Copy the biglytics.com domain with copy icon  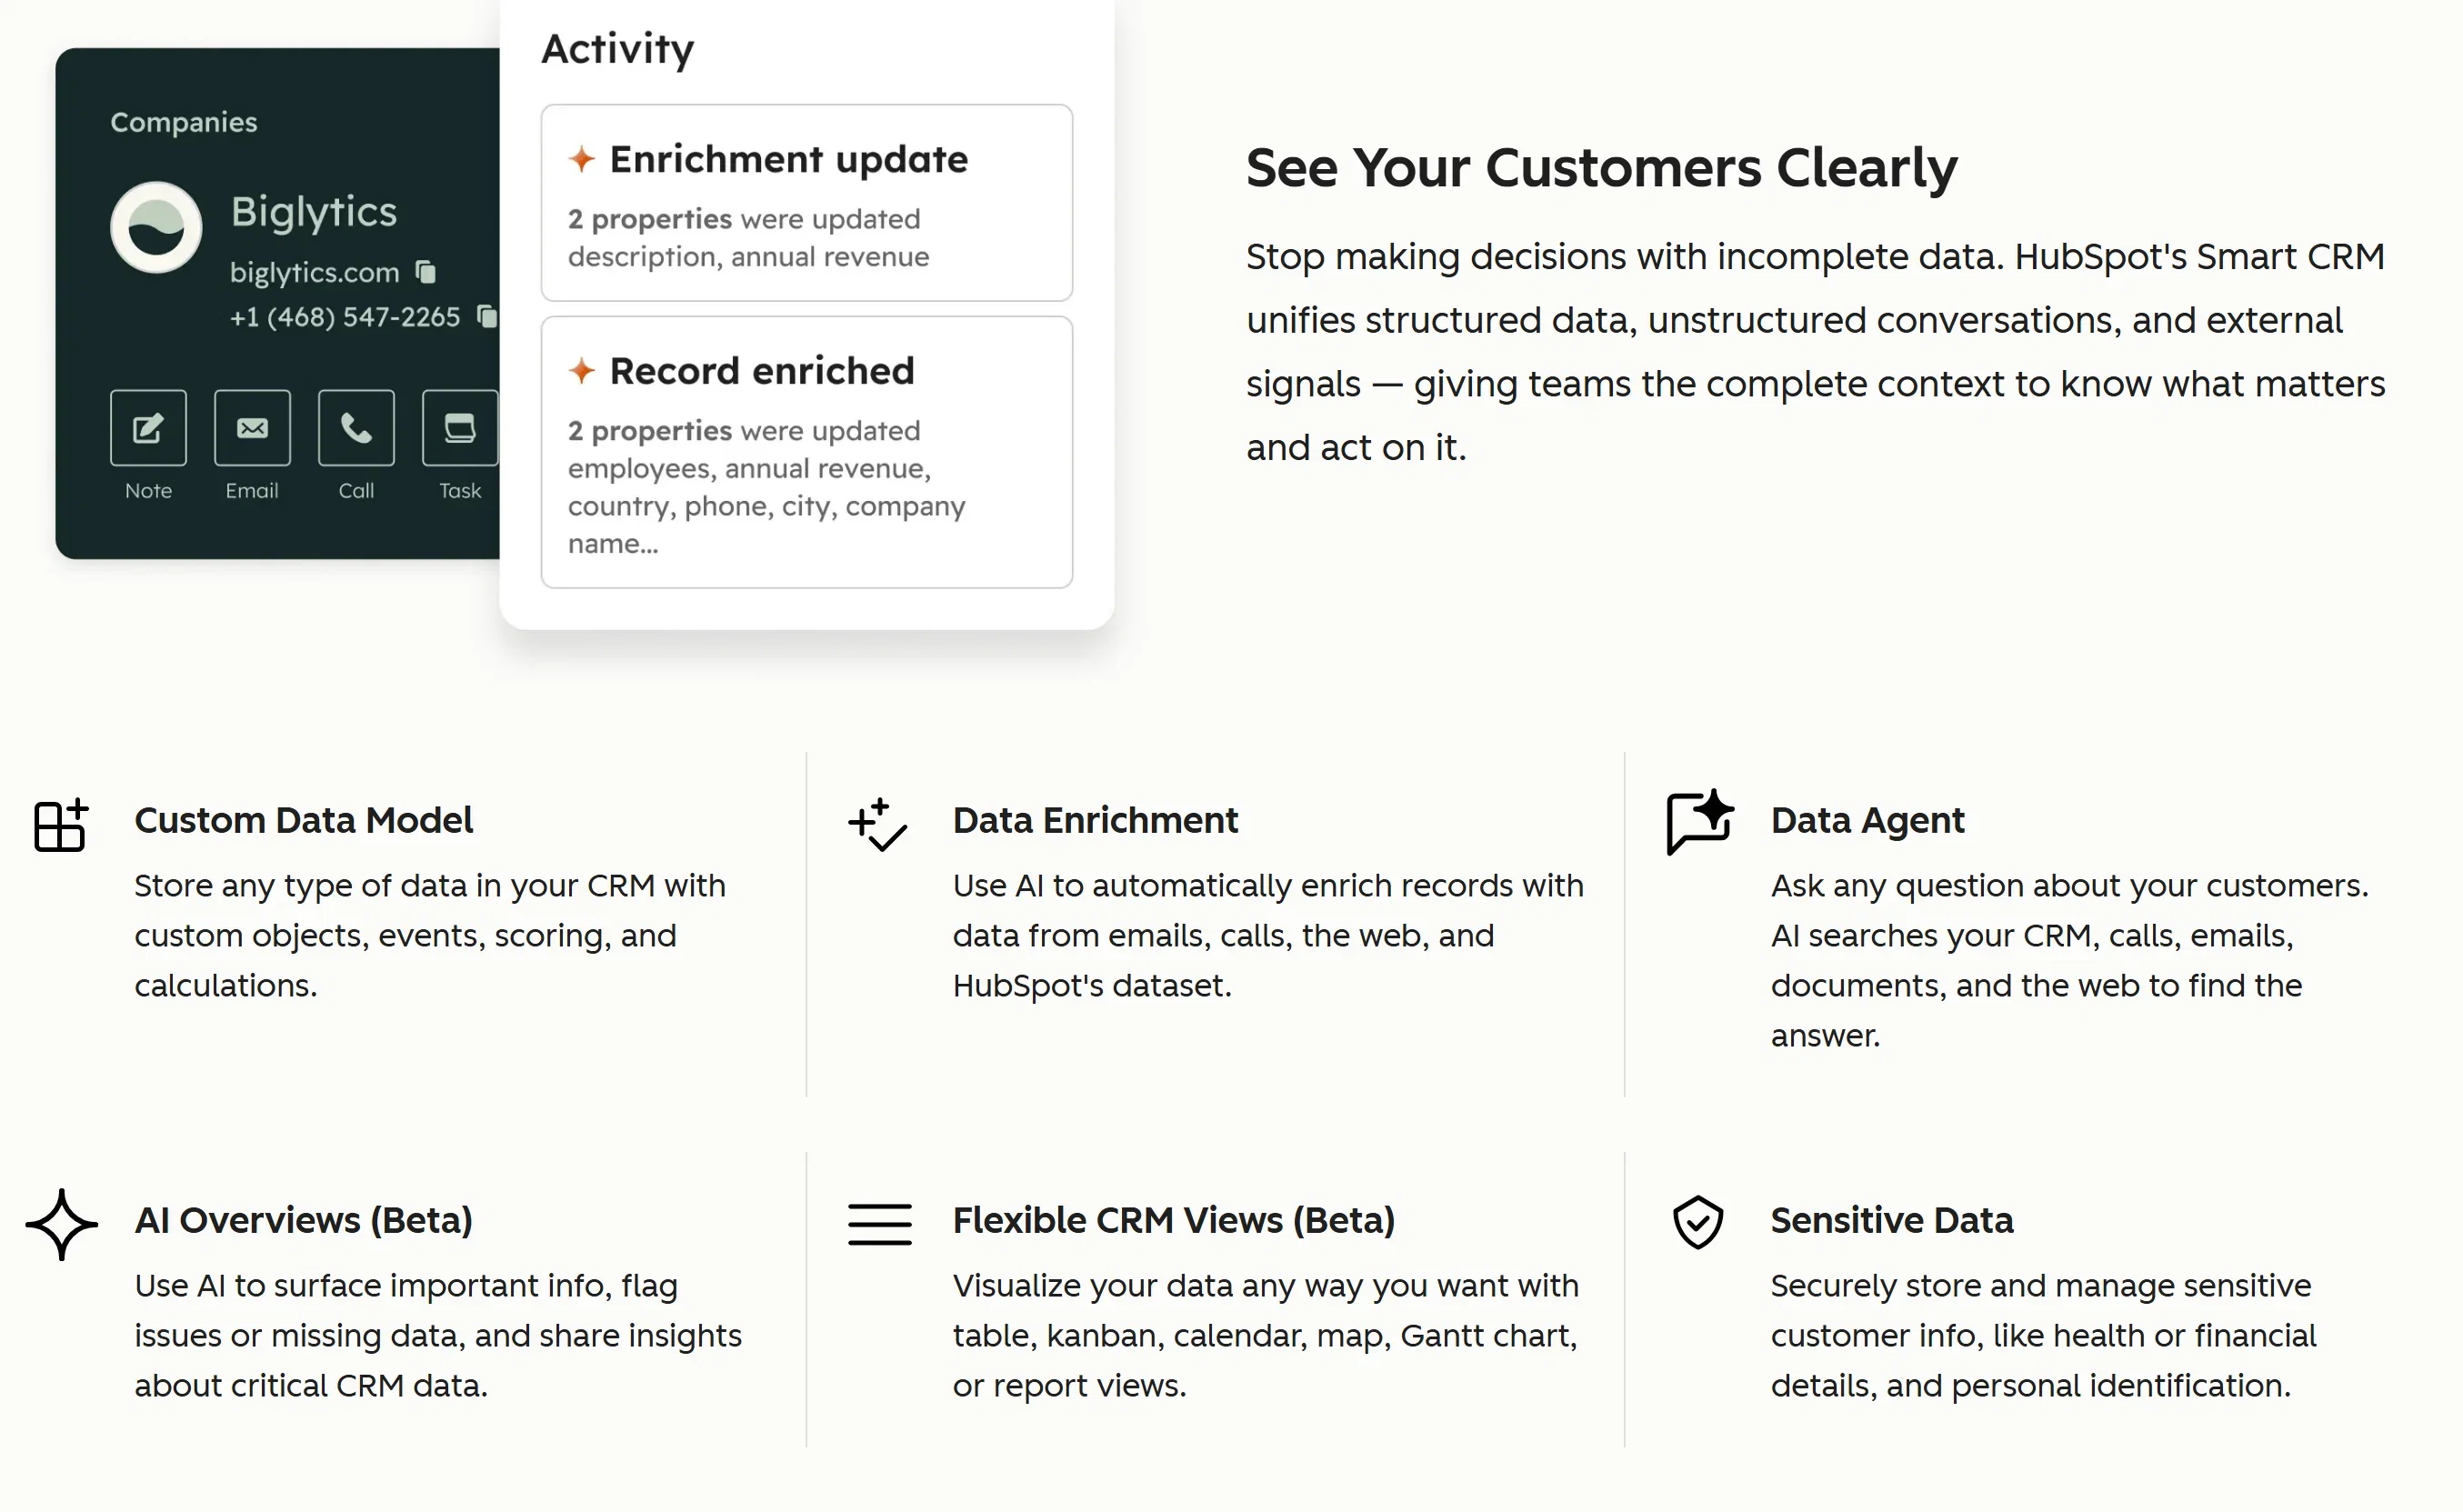click(426, 272)
